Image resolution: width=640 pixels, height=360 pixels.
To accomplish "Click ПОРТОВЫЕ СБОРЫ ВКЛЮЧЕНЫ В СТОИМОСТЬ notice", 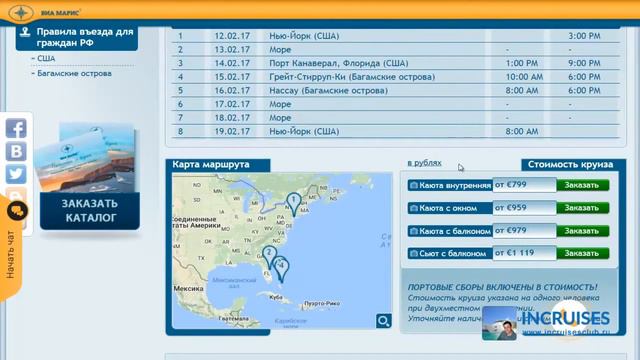I will [x=502, y=287].
